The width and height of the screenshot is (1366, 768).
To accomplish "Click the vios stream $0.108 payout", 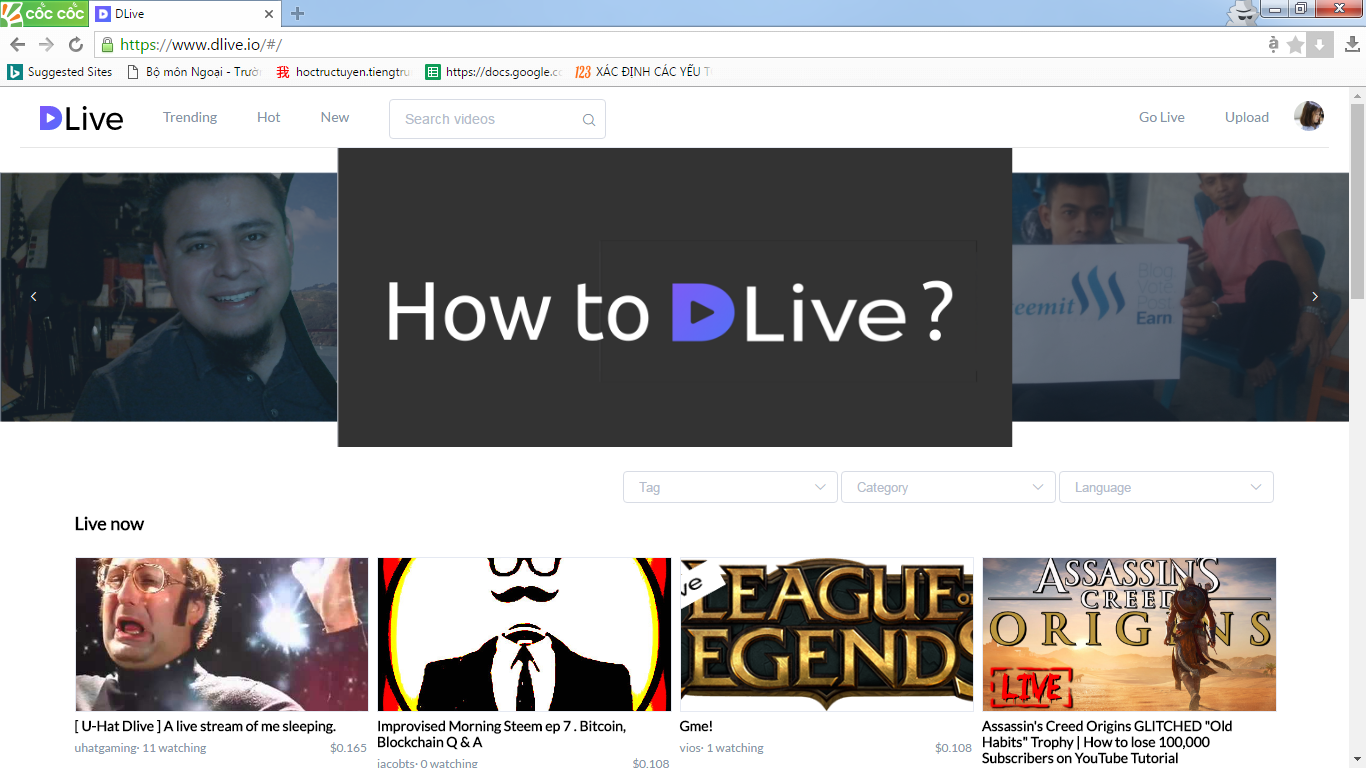I will tap(953, 748).
